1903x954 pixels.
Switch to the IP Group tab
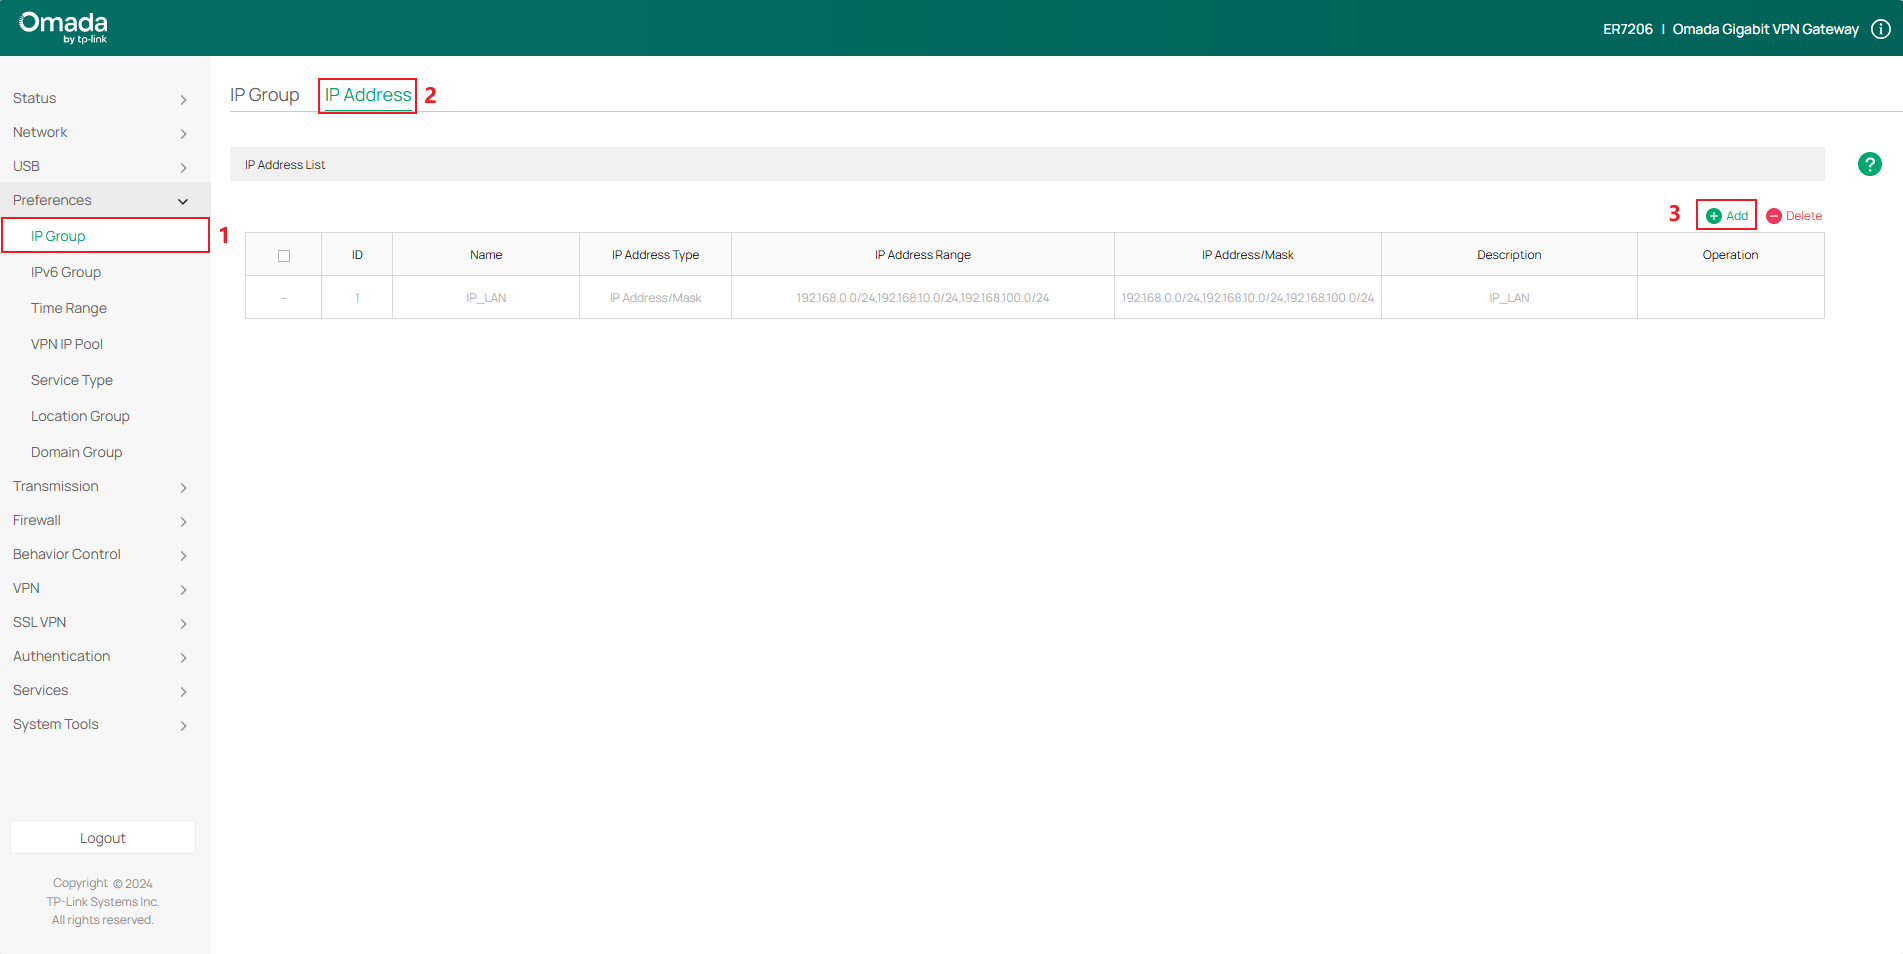[x=264, y=94]
